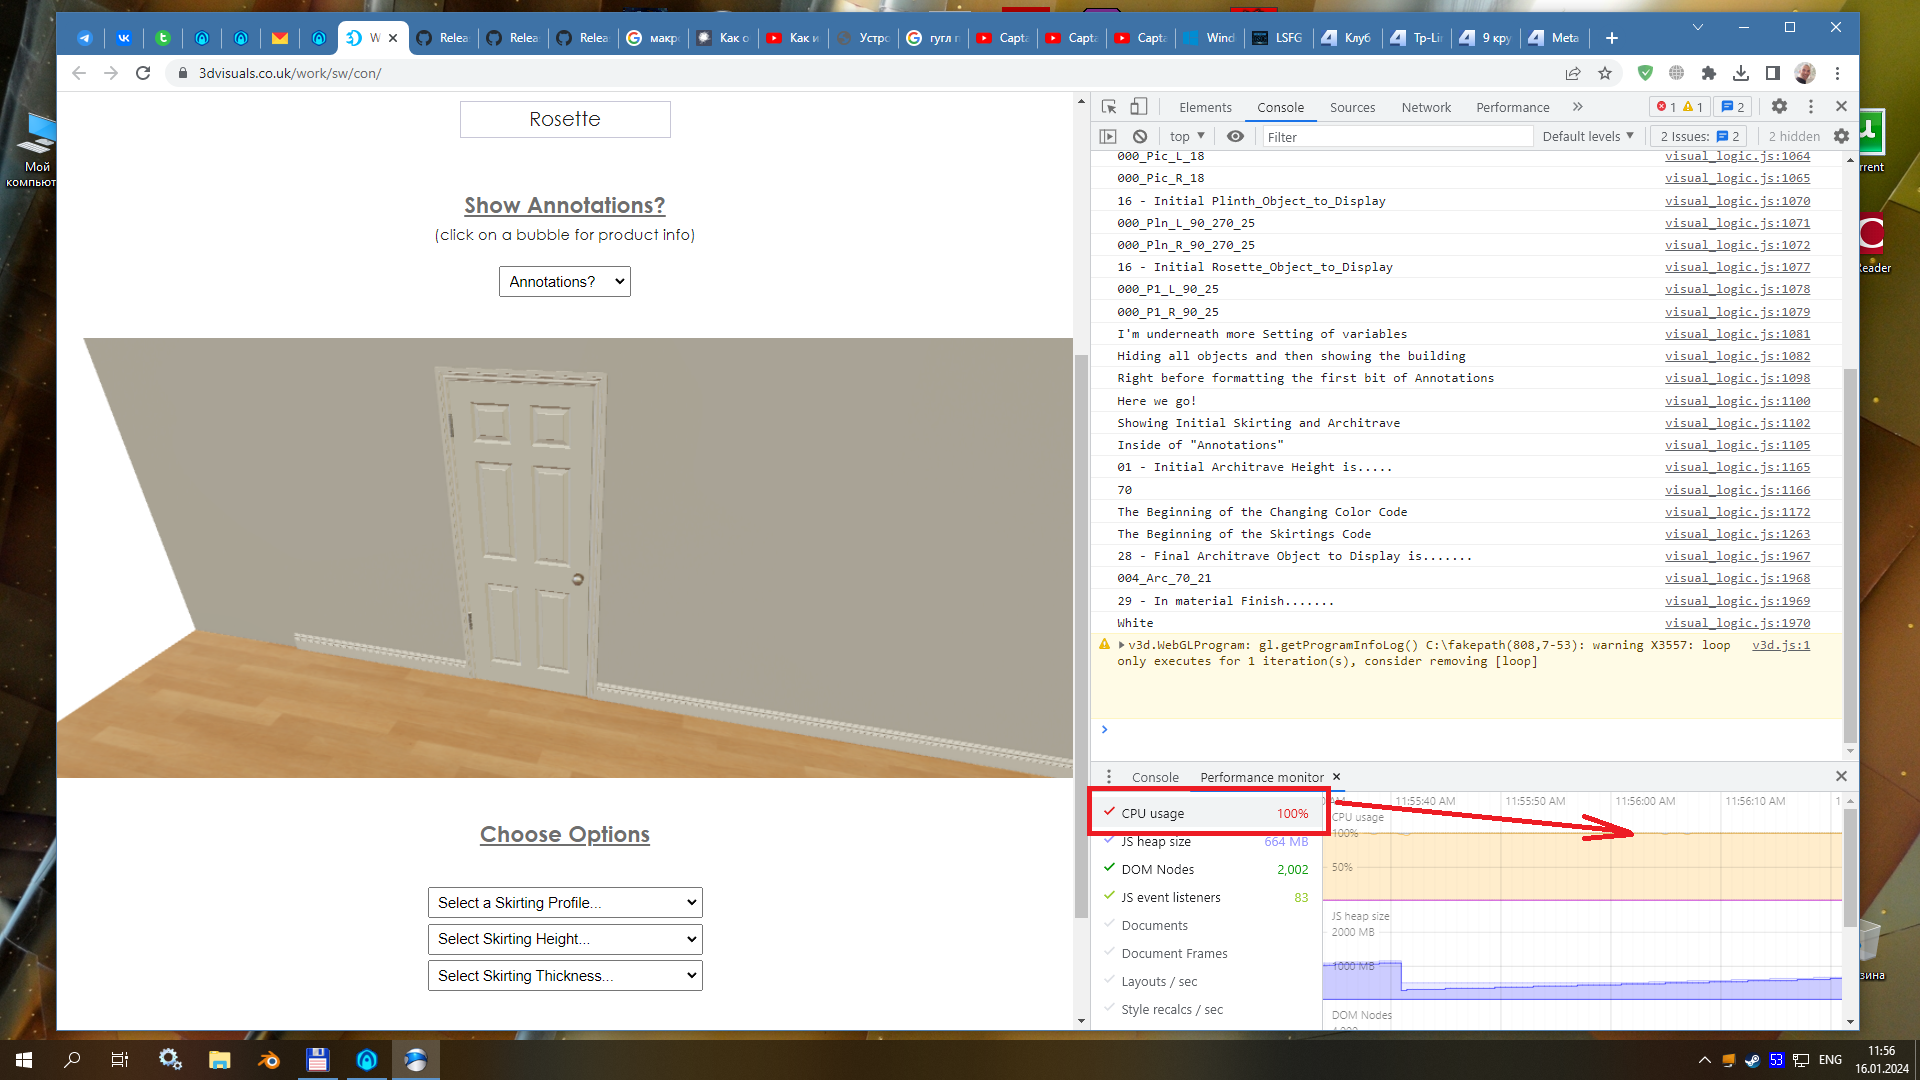The height and width of the screenshot is (1080, 1920).
Task: Create a live expression with eye icon
Action: (x=1236, y=136)
